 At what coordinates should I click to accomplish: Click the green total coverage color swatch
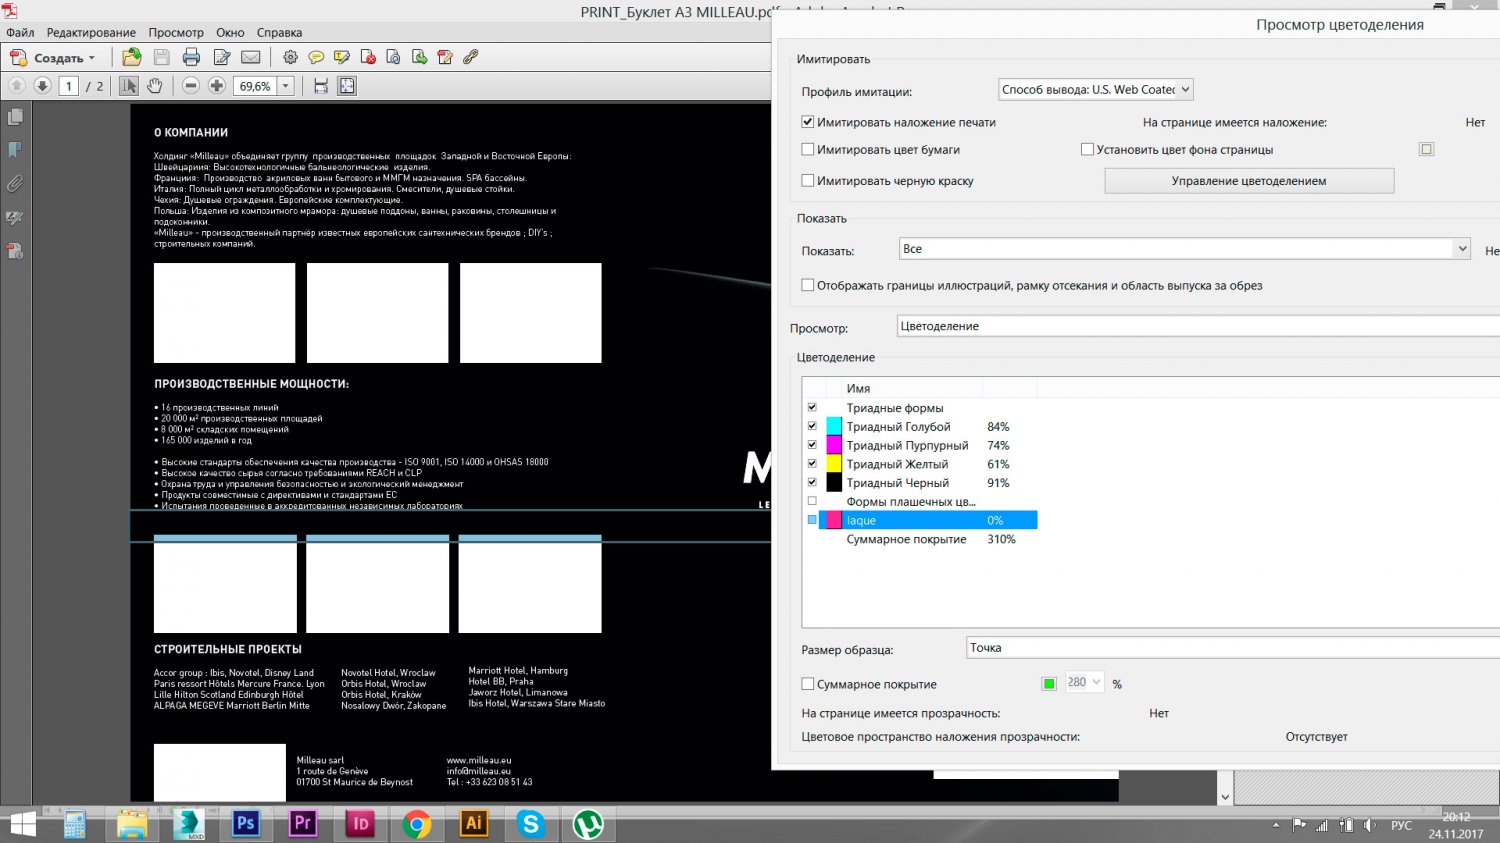pos(1049,684)
